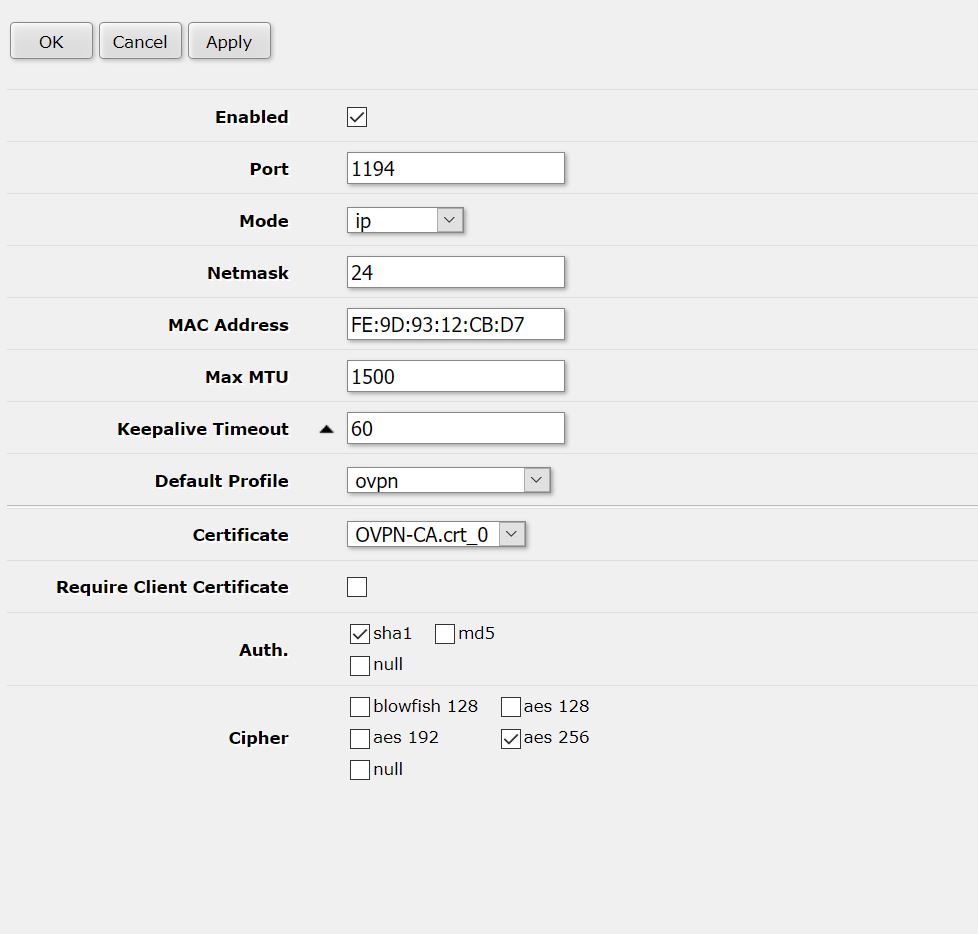978x934 pixels.
Task: Enable md5 authentication
Action: (444, 633)
